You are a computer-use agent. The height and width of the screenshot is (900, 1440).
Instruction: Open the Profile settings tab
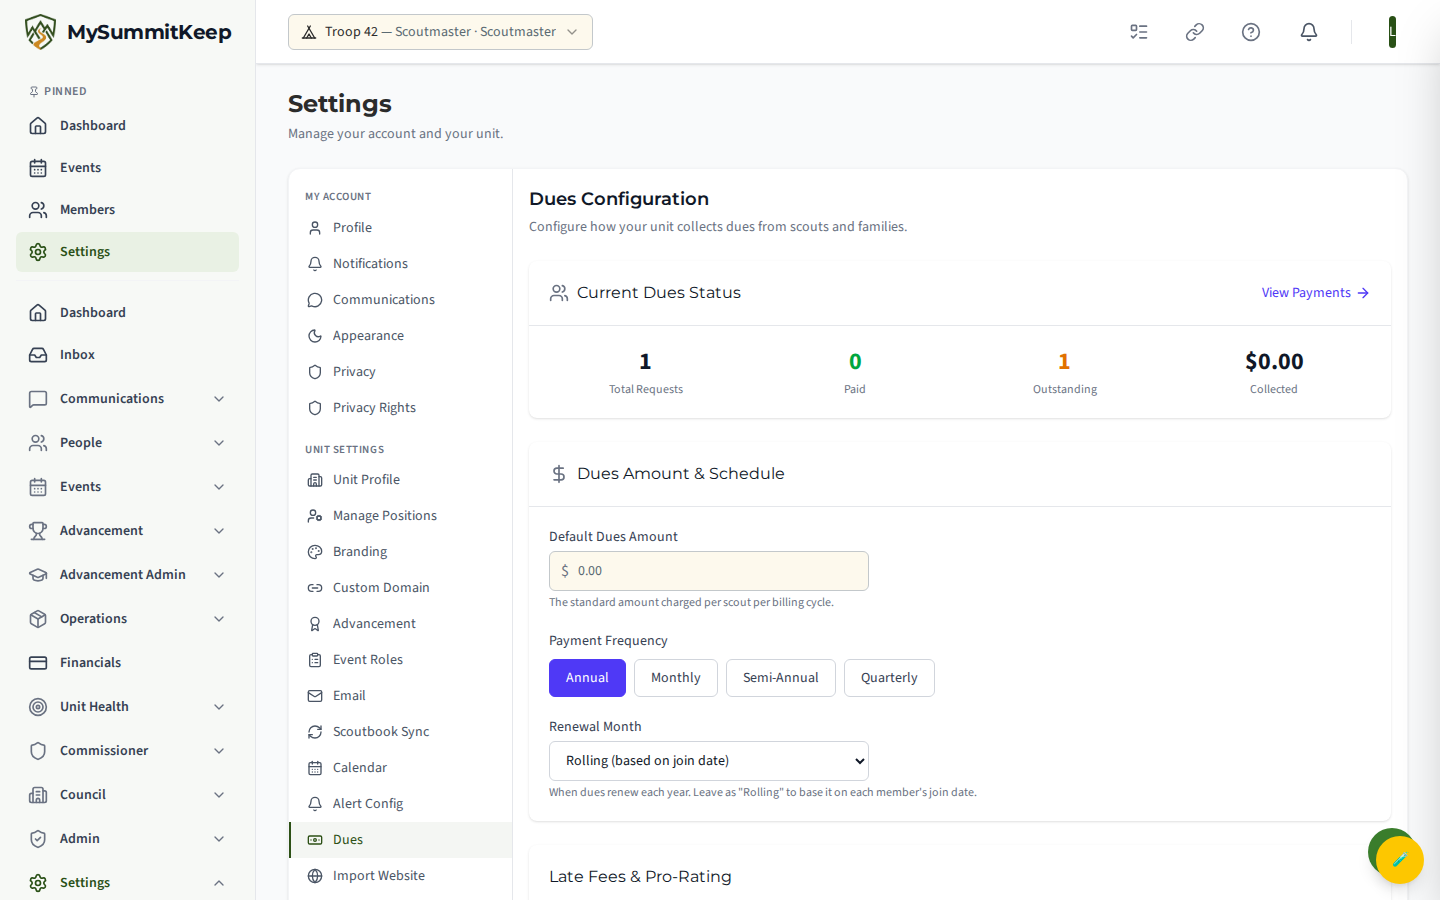pos(400,228)
